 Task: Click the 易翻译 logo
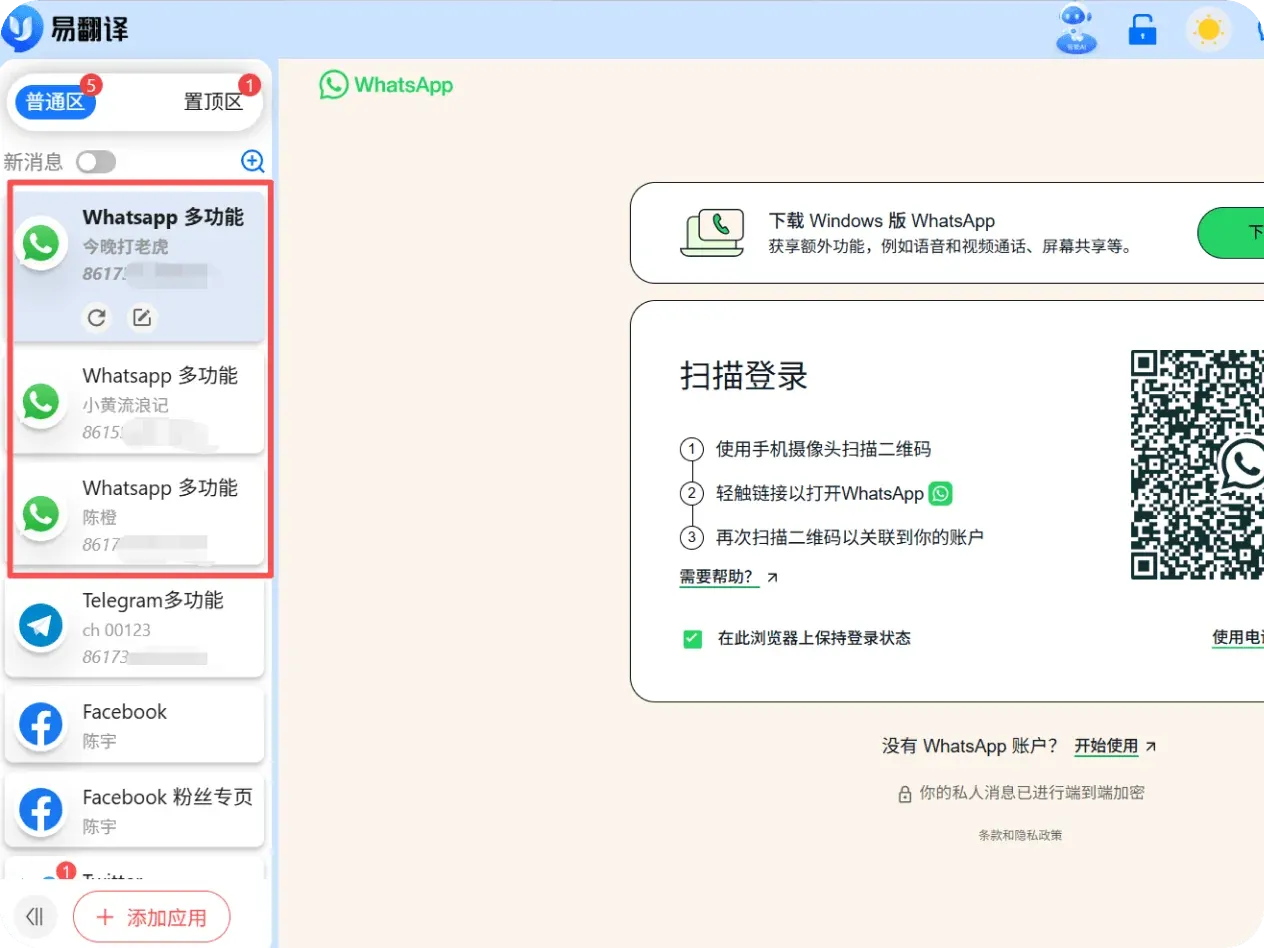66,30
